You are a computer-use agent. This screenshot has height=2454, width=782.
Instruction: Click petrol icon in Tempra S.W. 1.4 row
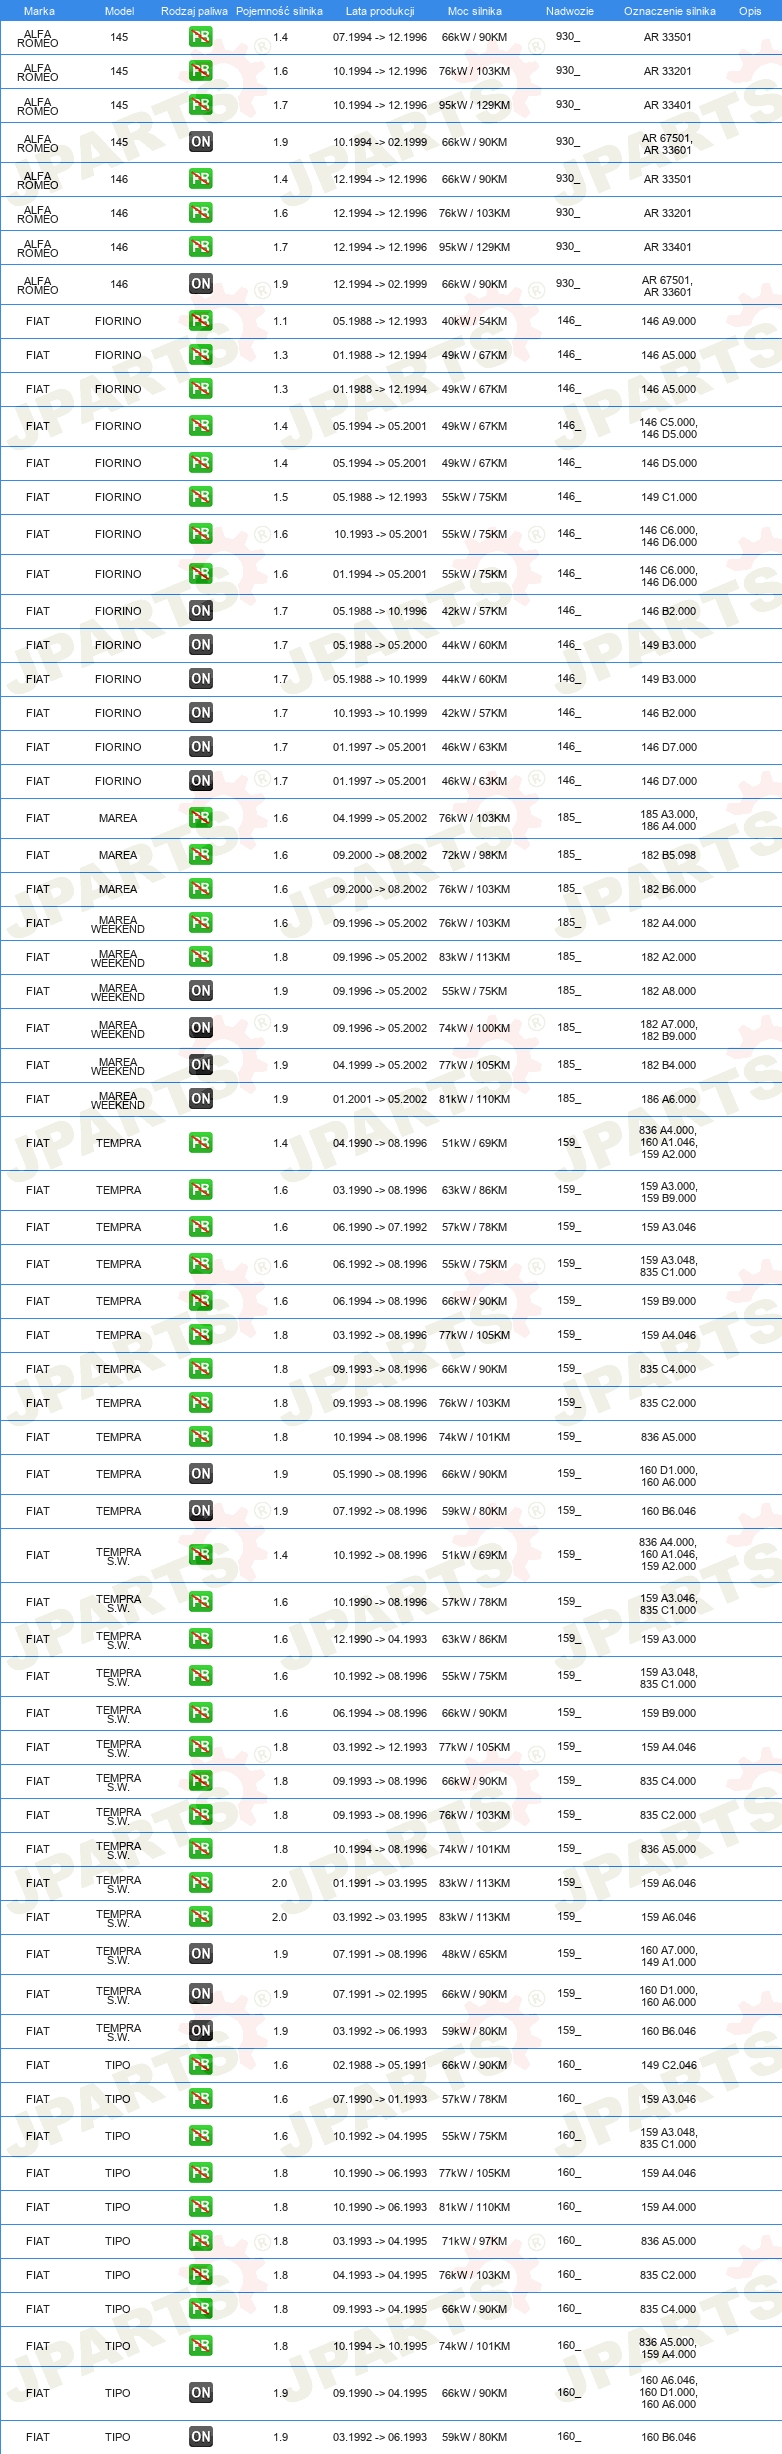(x=201, y=1555)
